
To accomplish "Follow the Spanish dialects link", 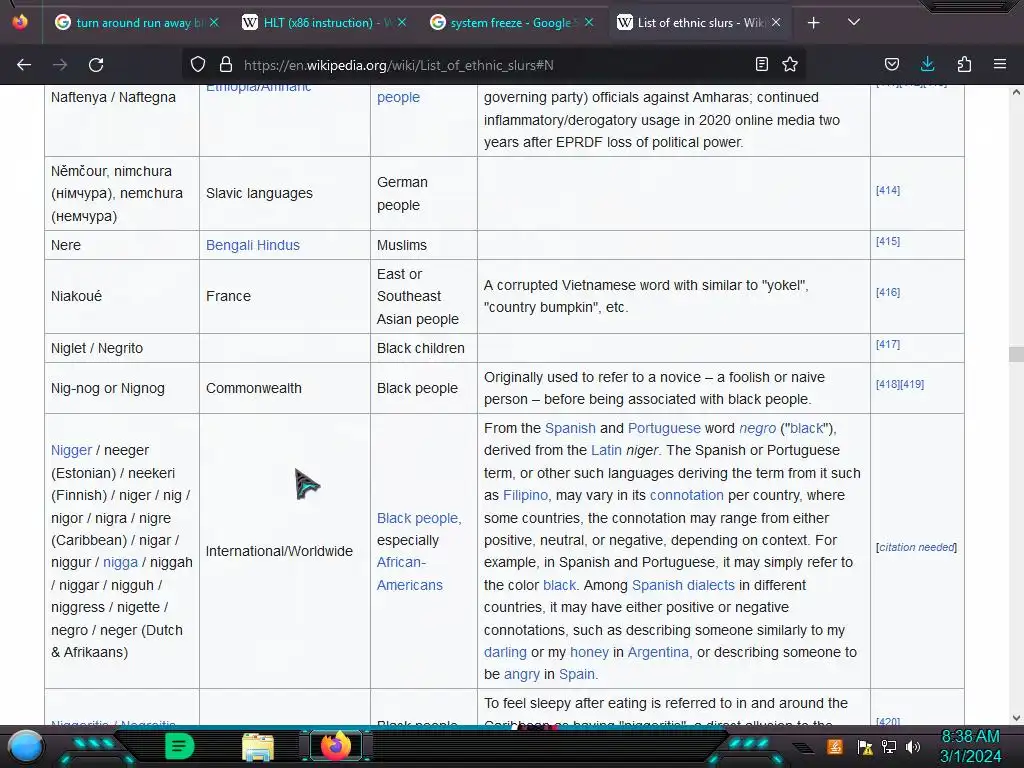I will tap(683, 585).
